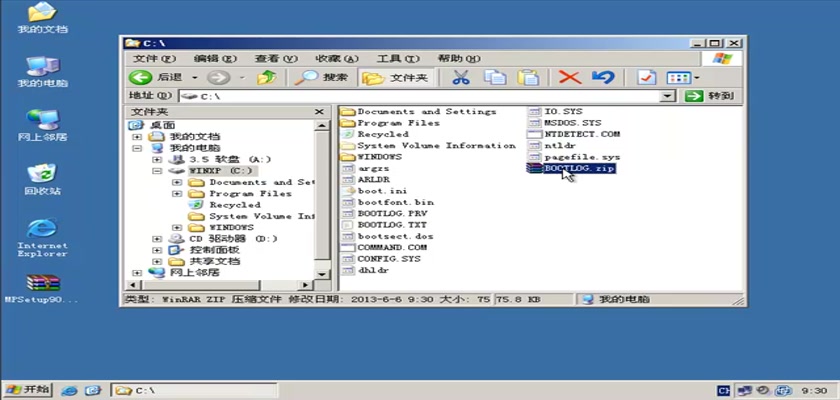Go up one folder level icon
Image resolution: width=840 pixels, height=400 pixels.
click(266, 78)
